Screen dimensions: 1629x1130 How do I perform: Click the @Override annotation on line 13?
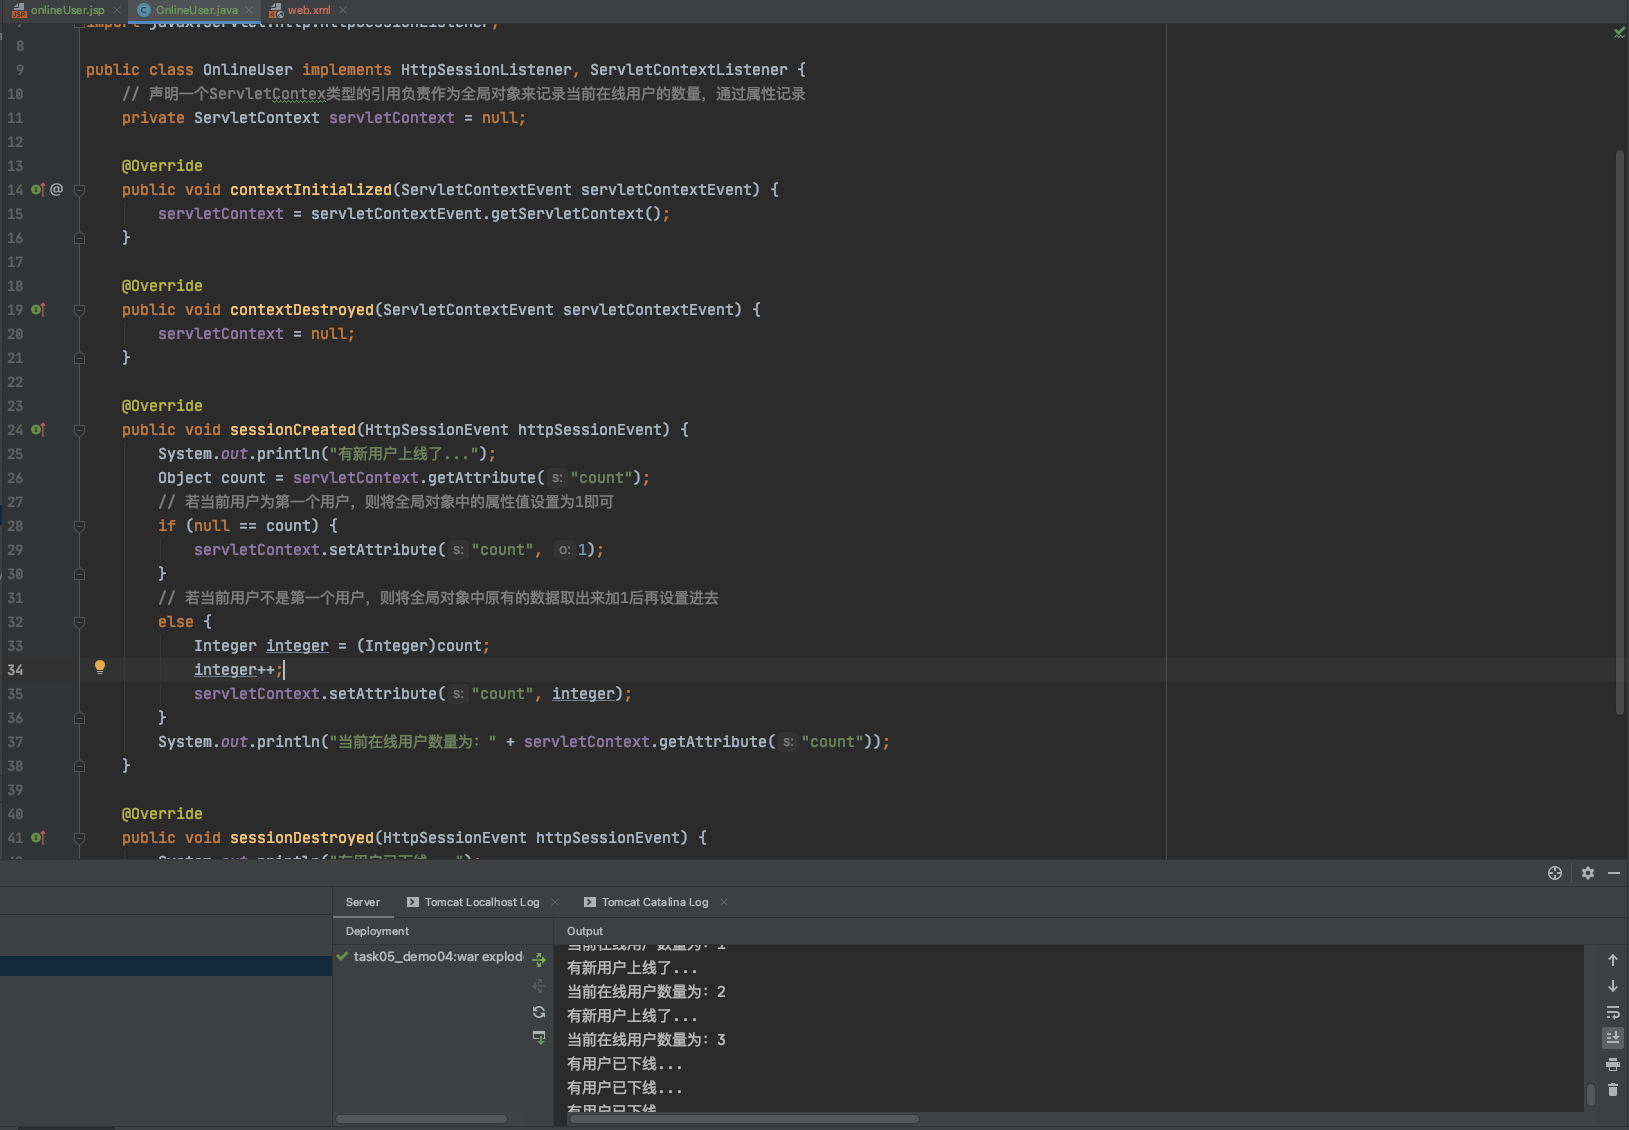click(162, 166)
